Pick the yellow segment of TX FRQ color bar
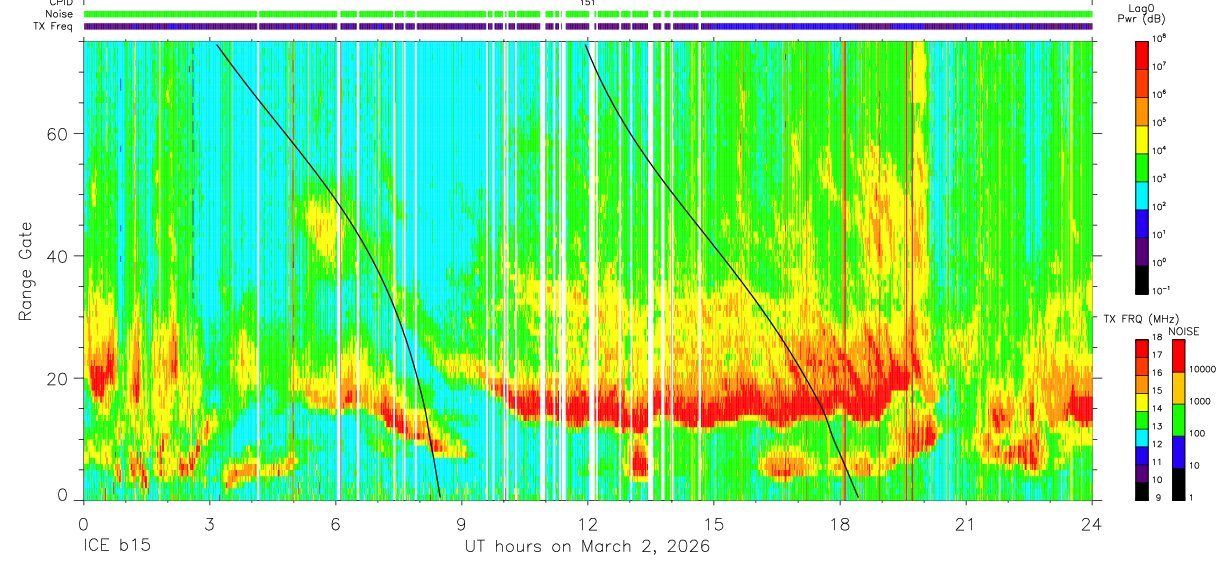Screen dimensions: 1228x567 [1142, 401]
